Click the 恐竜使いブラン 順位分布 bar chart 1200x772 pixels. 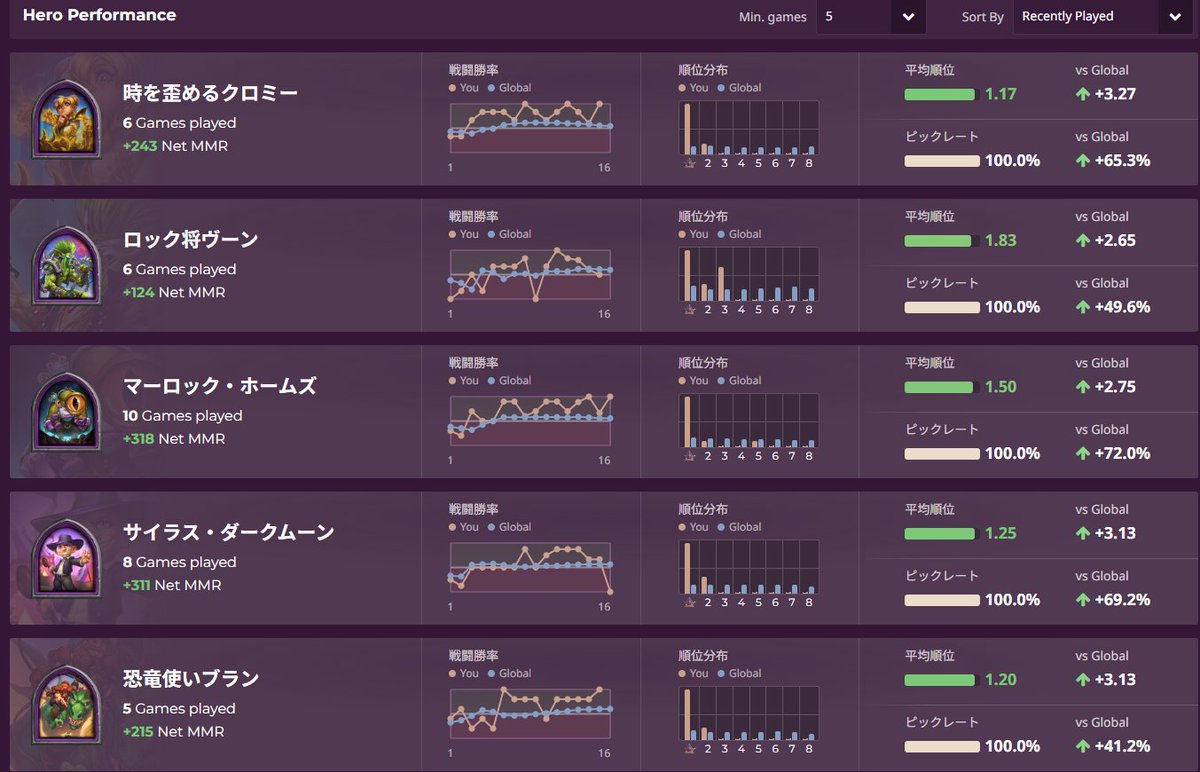(x=748, y=714)
